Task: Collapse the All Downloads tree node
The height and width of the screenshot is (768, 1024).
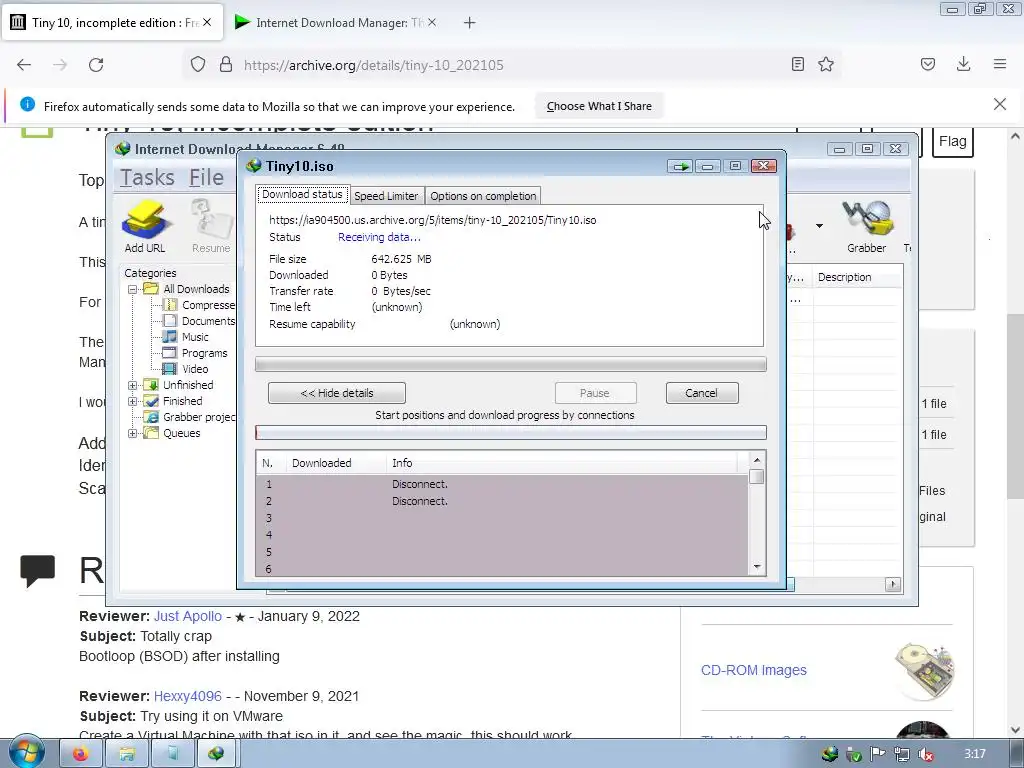Action: click(133, 289)
